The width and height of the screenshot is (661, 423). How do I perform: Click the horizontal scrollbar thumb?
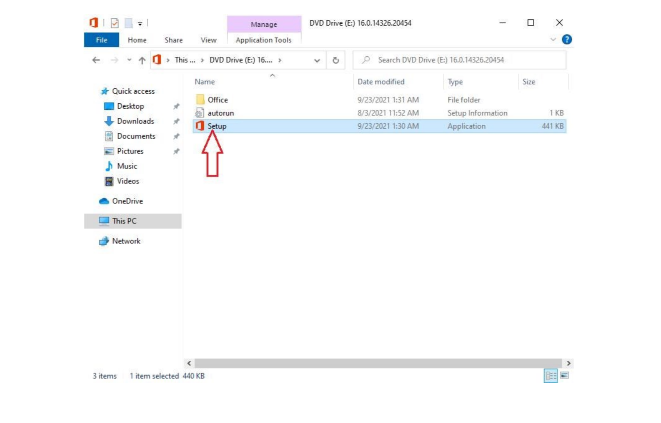pos(378,363)
